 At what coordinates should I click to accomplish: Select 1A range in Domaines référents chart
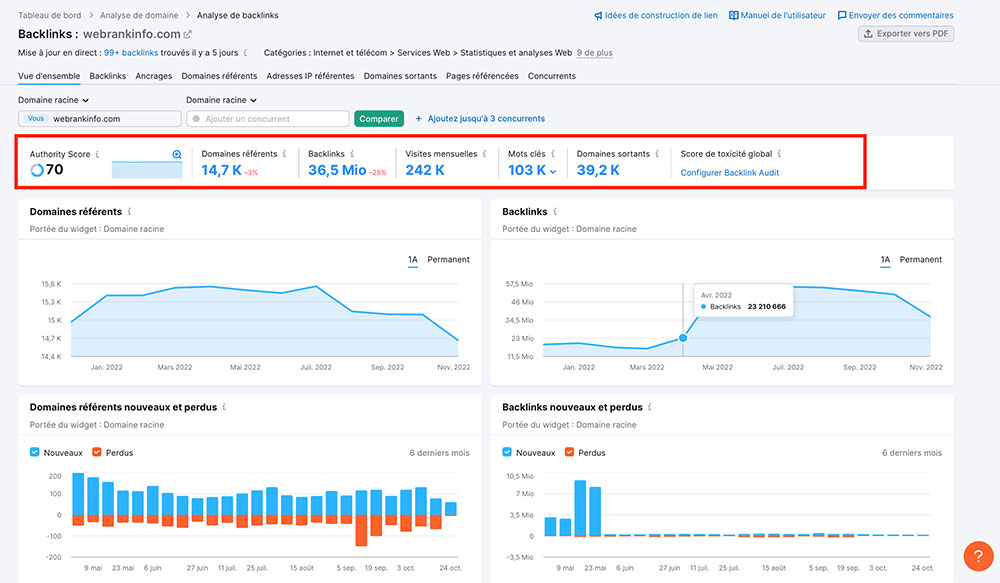tap(413, 260)
